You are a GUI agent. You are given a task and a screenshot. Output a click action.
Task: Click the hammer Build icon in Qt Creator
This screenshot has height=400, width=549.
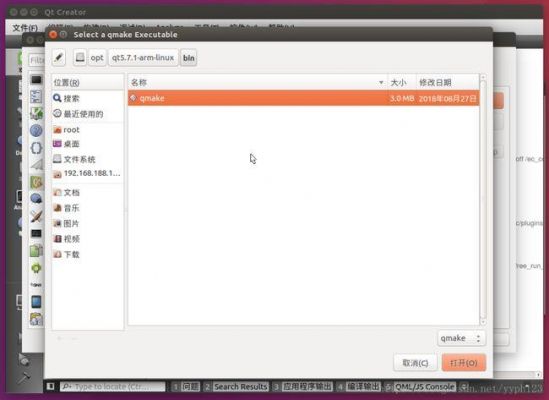click(x=24, y=378)
